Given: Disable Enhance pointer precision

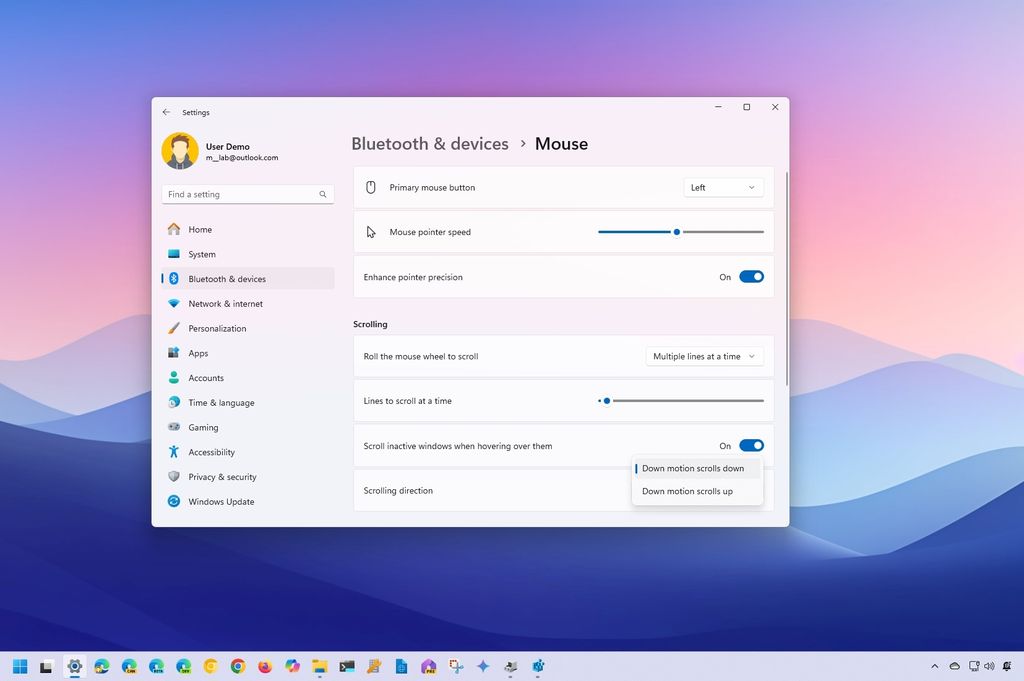Looking at the screenshot, I should pyautogui.click(x=752, y=277).
